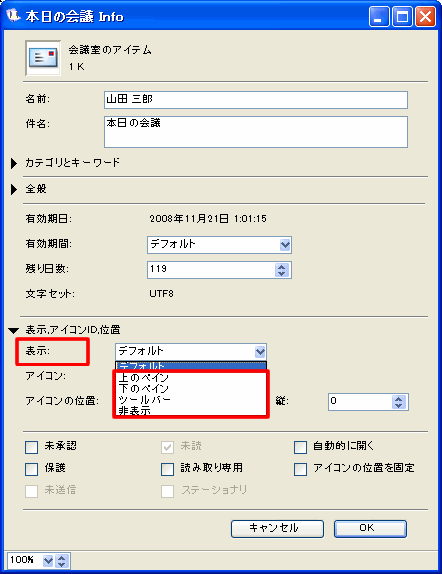Image resolution: width=442 pixels, height=574 pixels.
Task: Toggle アイコンの位置を固定 checkbox
Action: 300,469
